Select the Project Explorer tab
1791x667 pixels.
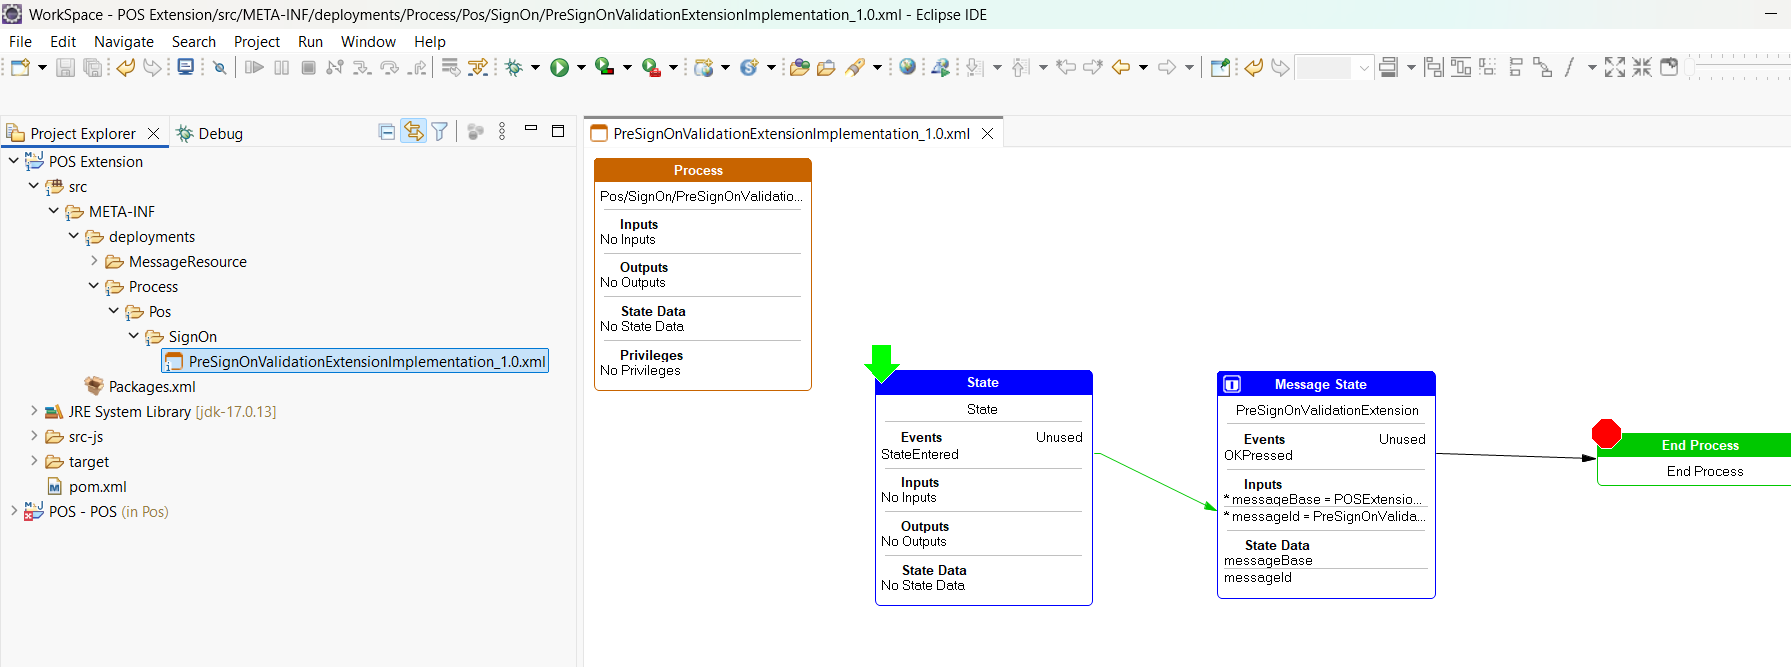[83, 134]
